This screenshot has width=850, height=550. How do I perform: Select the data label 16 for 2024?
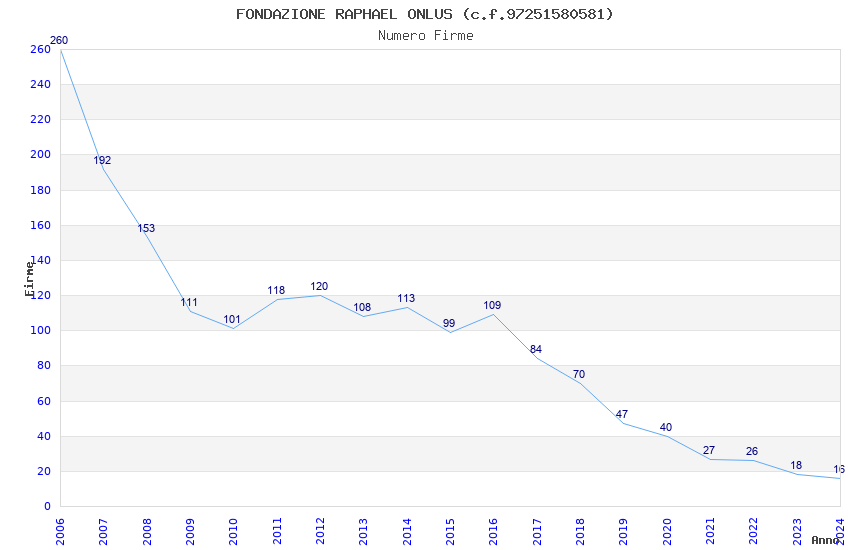[x=839, y=469]
